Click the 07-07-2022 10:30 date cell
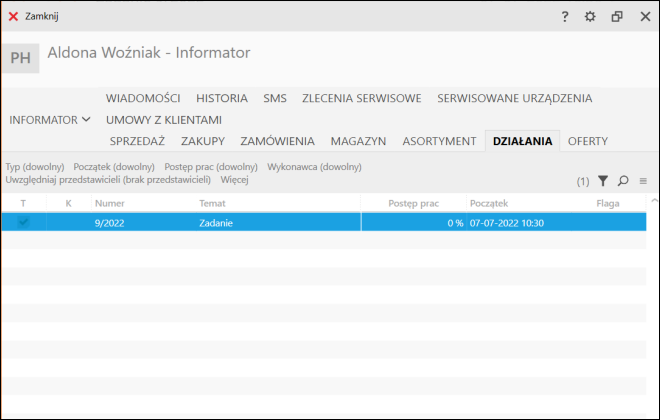Image resolution: width=660 pixels, height=420 pixels. tap(507, 223)
